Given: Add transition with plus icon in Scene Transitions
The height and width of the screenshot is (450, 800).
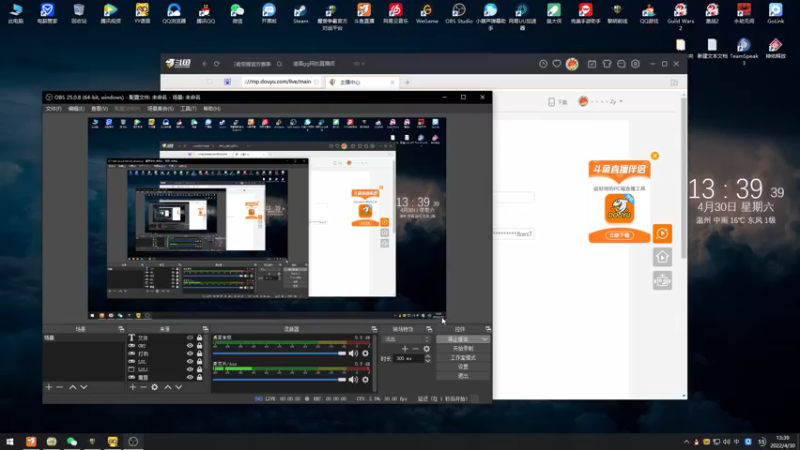Looking at the screenshot, I should 405,349.
